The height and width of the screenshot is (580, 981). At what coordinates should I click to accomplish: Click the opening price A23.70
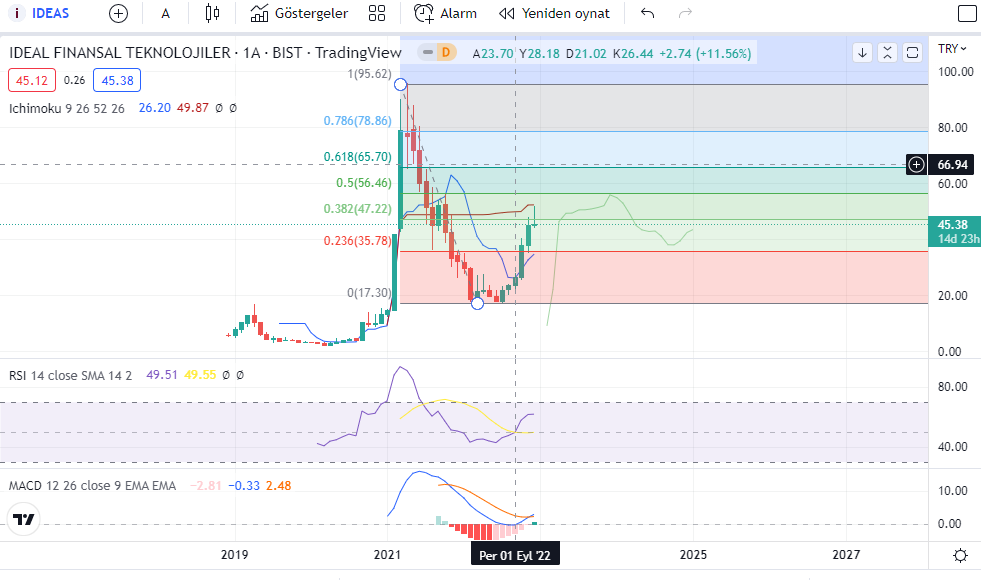coord(493,54)
